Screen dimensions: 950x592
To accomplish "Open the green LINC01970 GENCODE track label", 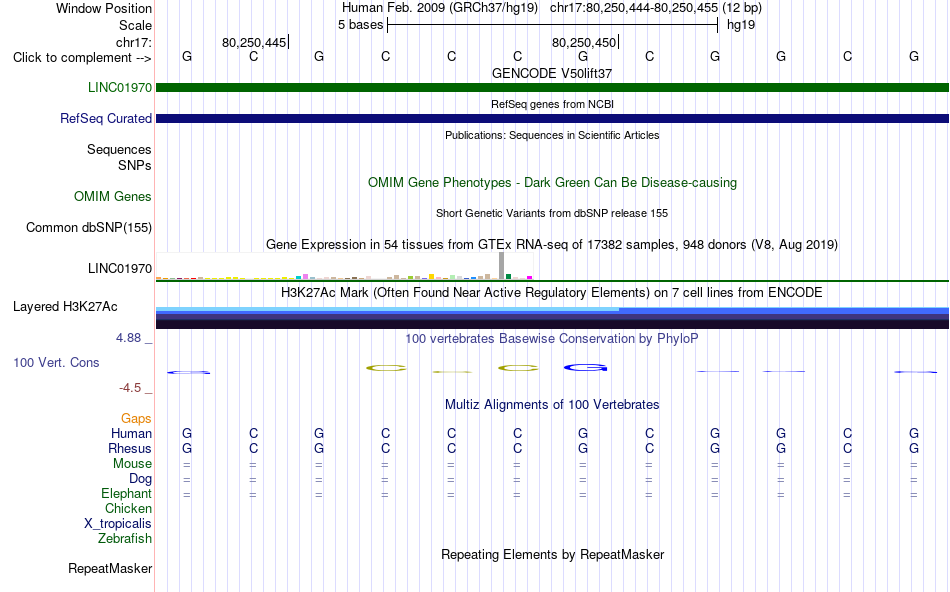I will (x=120, y=87).
